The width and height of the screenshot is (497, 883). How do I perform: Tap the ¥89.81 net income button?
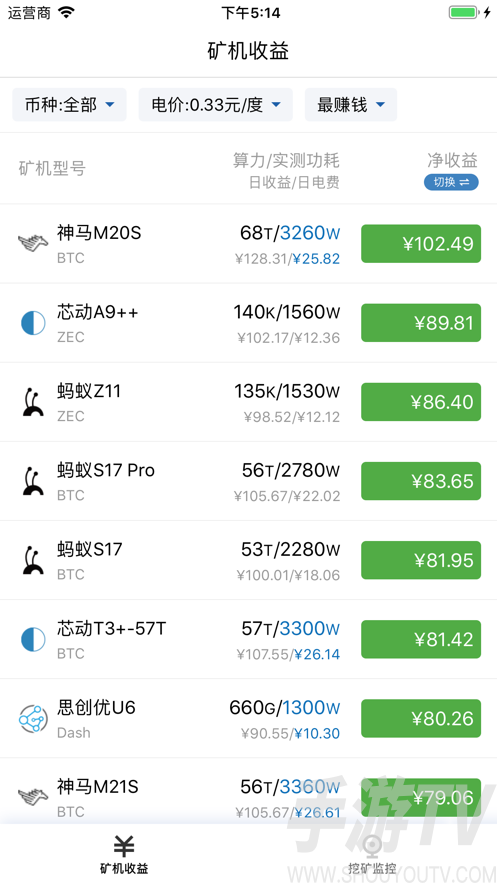[421, 323]
